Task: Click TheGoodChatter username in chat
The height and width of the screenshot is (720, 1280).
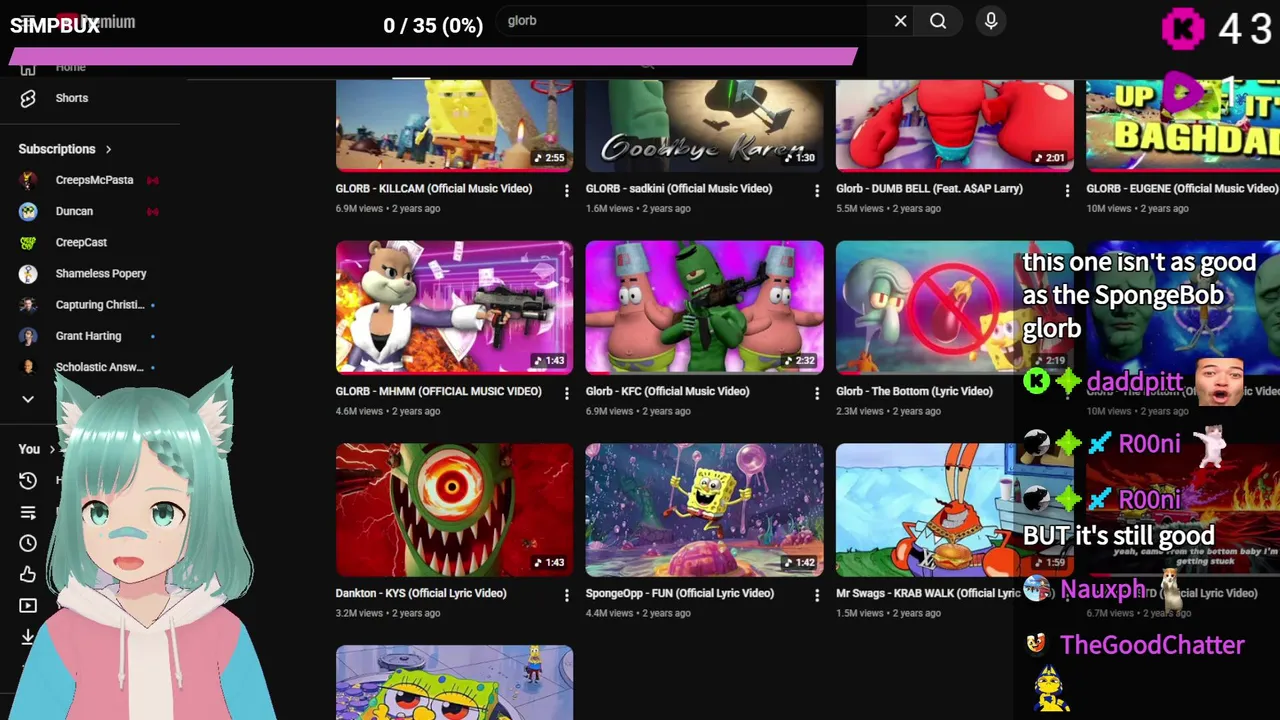Action: (1152, 645)
